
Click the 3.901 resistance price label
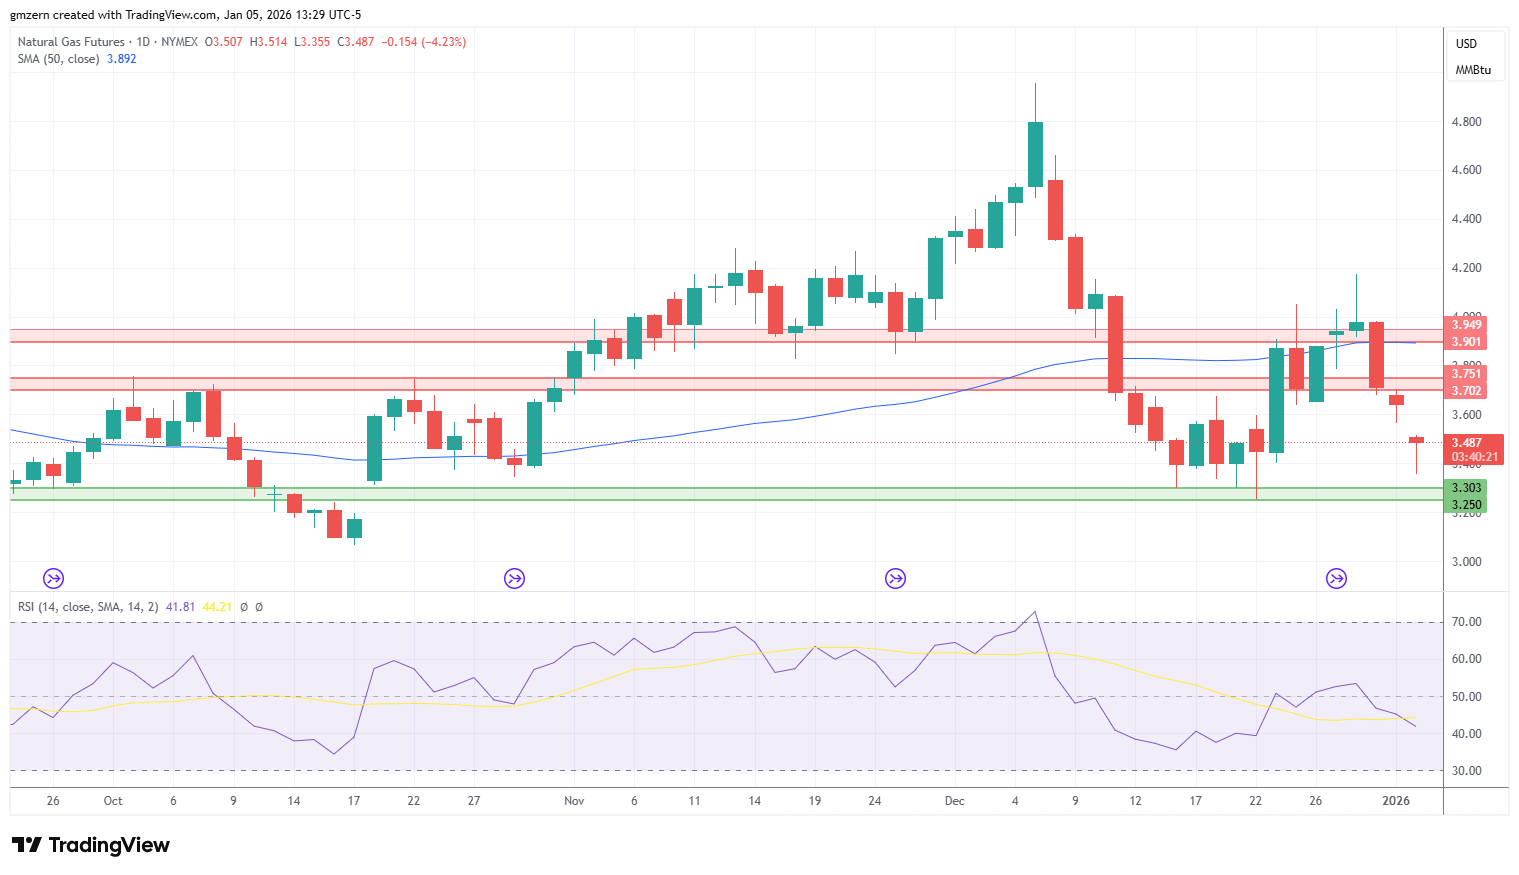pos(1467,342)
